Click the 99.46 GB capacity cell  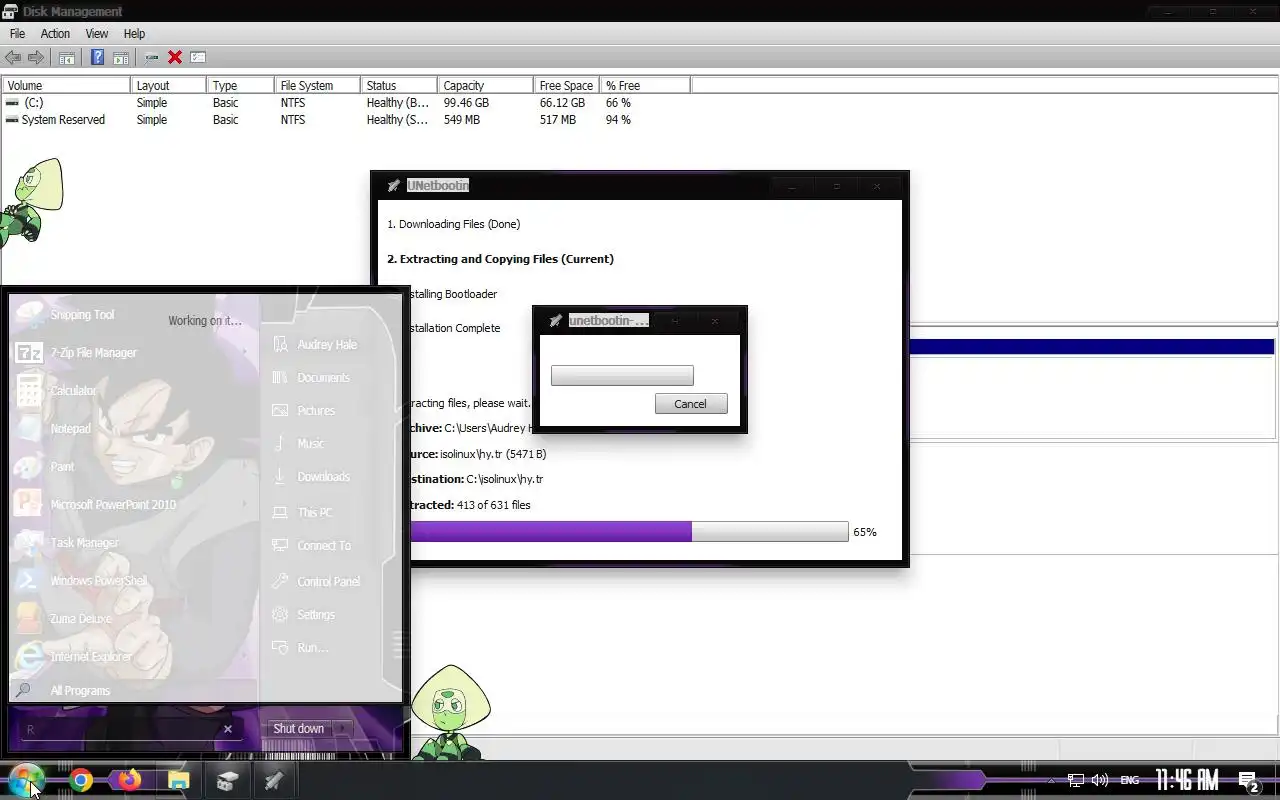[x=466, y=103]
